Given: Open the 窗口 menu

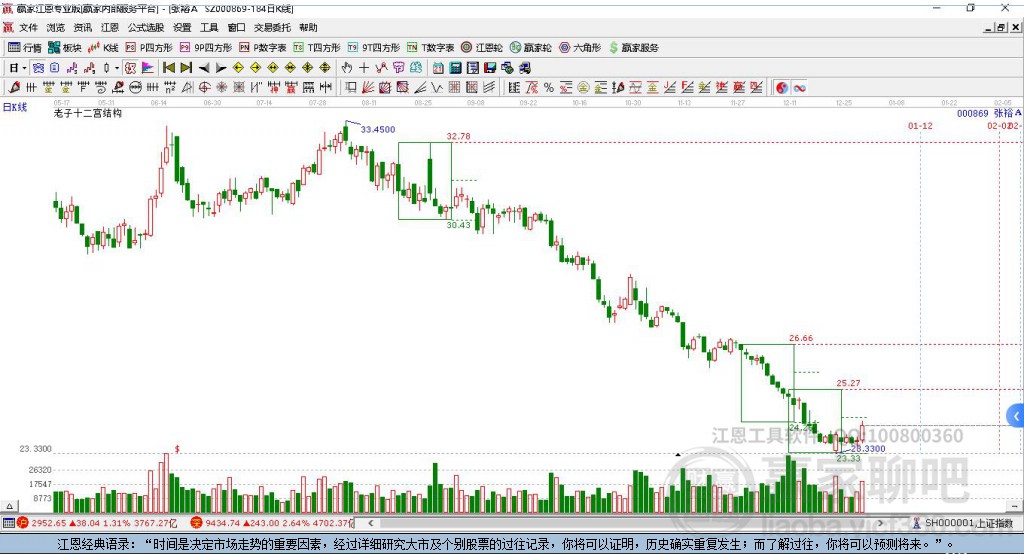Looking at the screenshot, I should [236, 27].
